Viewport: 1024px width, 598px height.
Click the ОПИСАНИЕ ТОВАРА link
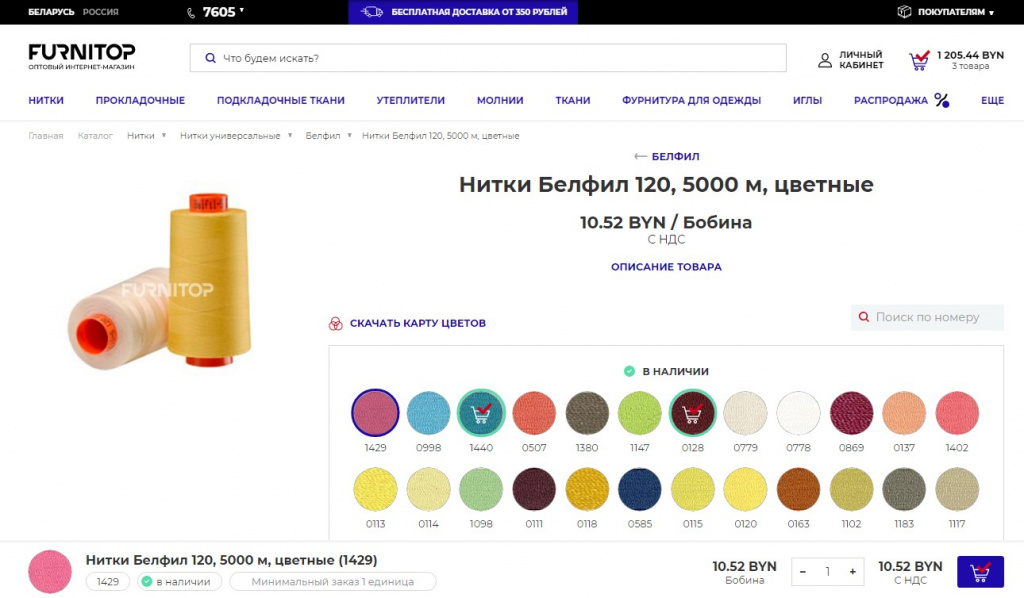(666, 267)
